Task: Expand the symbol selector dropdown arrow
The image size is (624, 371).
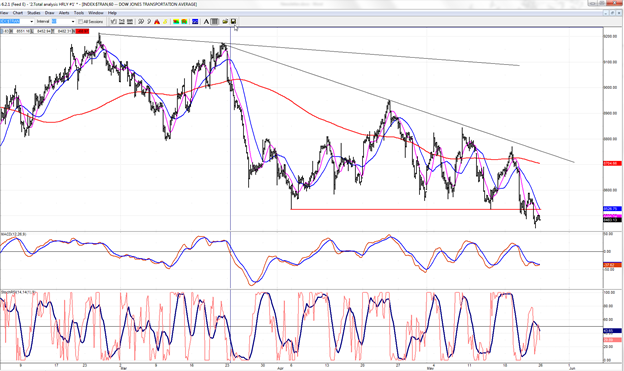Action: coord(32,21)
